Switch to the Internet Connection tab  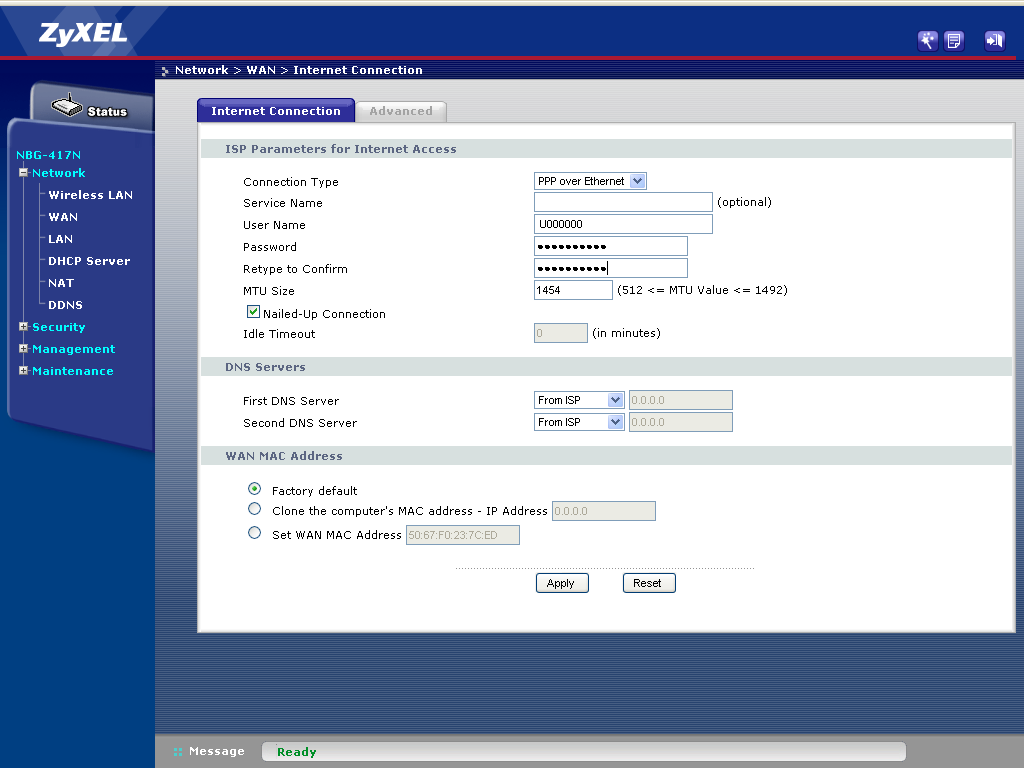pos(276,110)
